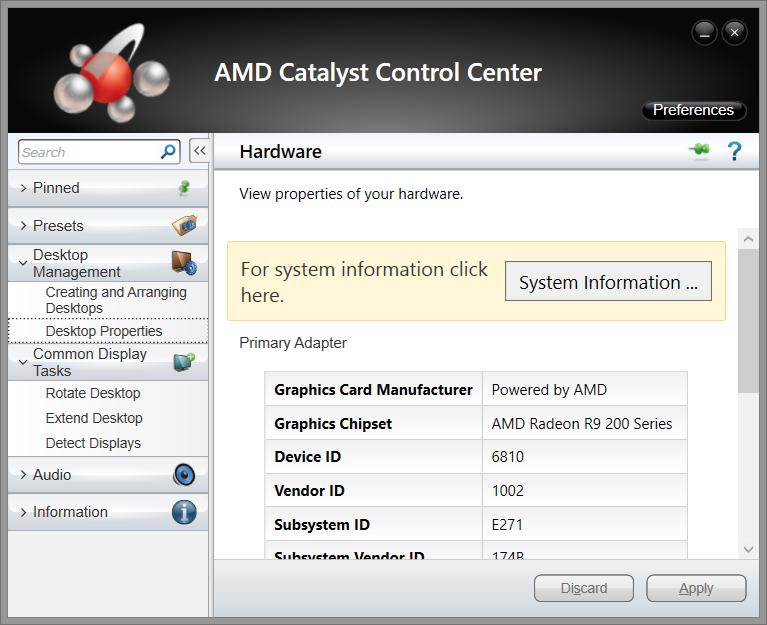This screenshot has height=625, width=767.
Task: Click View properties of your hardware text
Action: tap(351, 194)
